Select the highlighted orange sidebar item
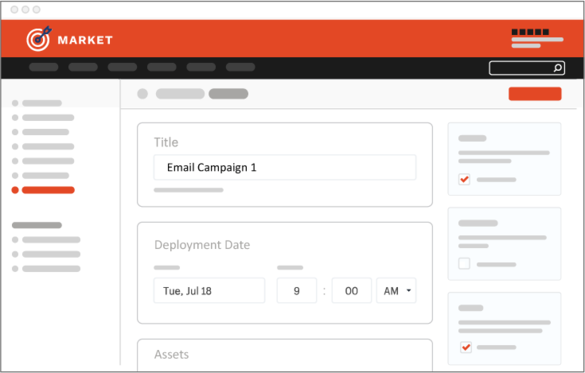 click(43, 190)
